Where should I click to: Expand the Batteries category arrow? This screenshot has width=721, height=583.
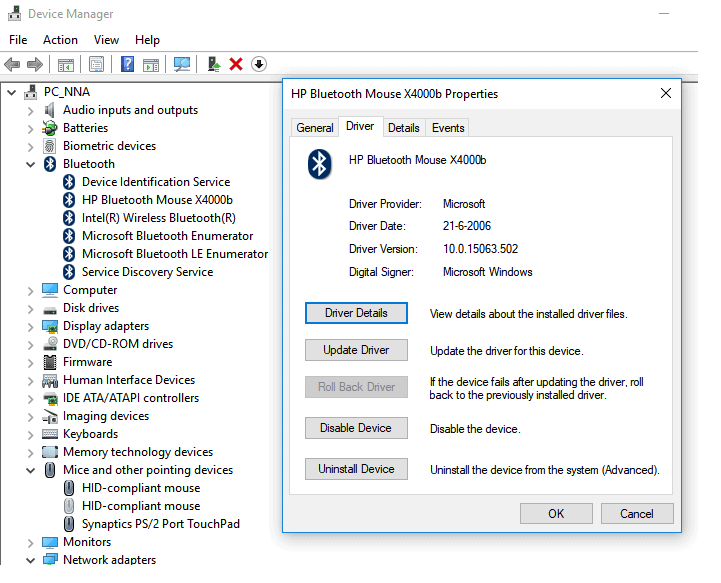point(30,129)
